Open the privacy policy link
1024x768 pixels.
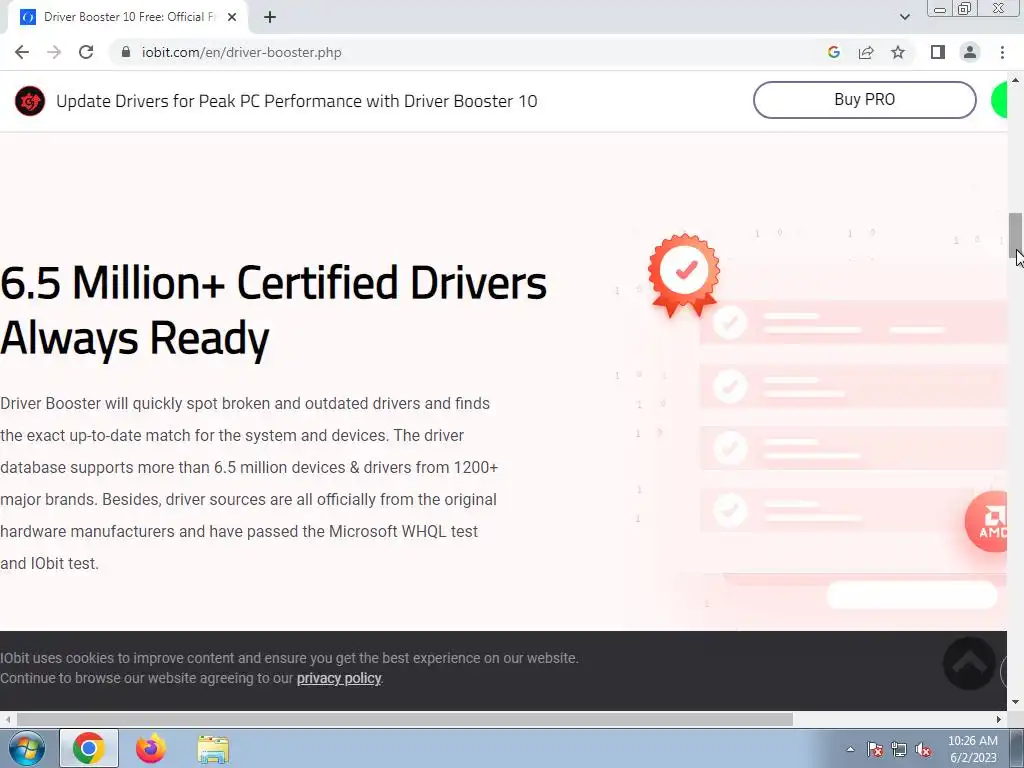[339, 678]
